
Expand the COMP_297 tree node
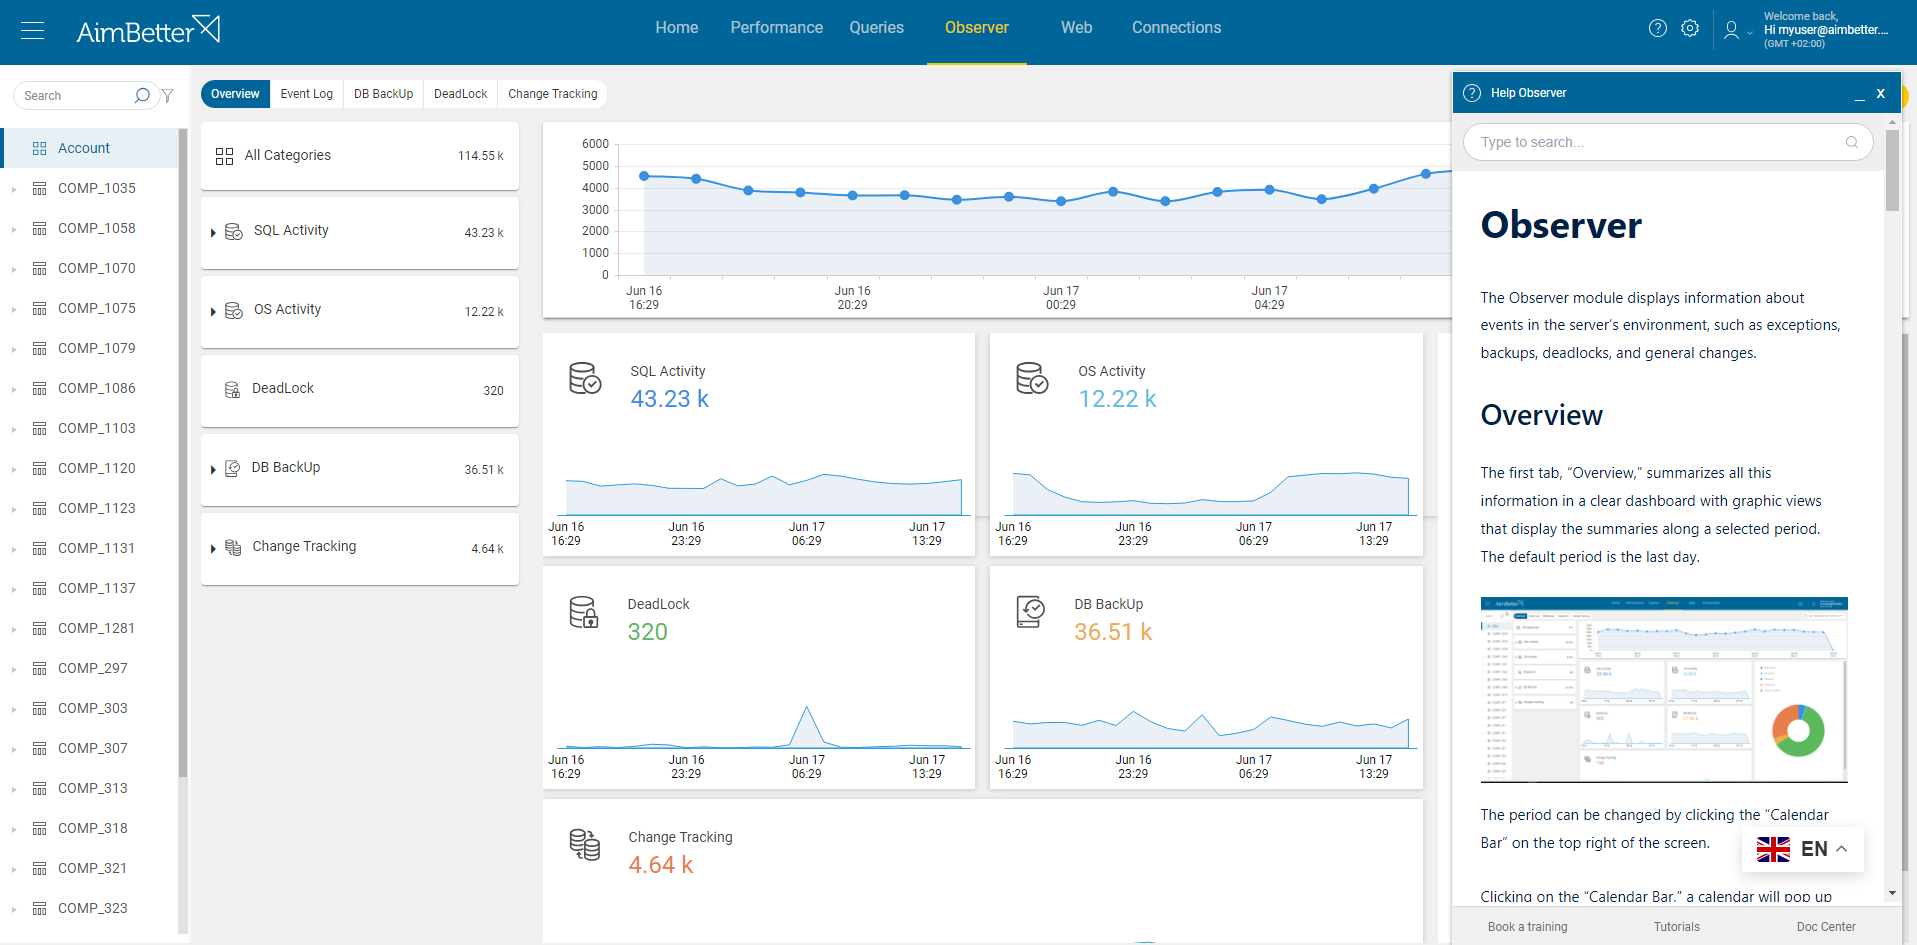[14, 669]
